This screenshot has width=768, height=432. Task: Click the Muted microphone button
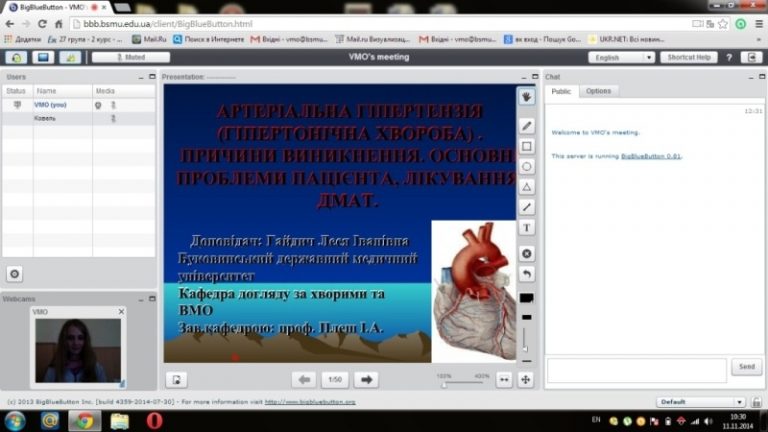click(131, 57)
